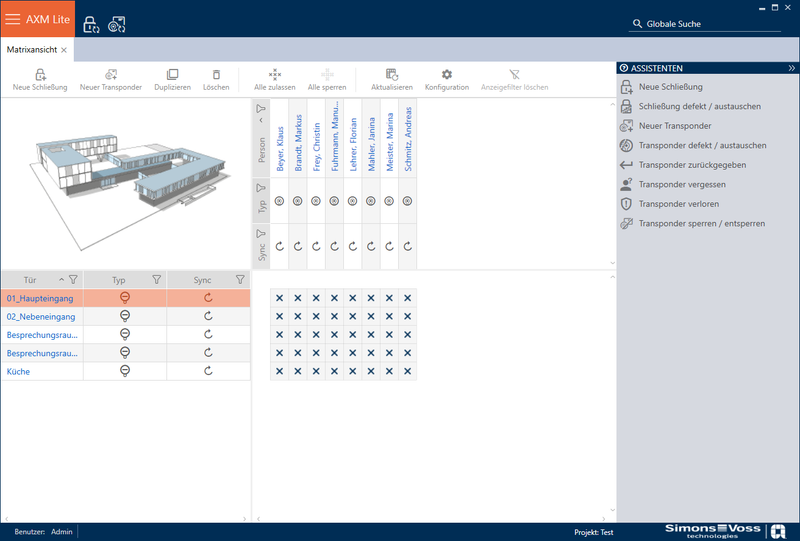Image resolution: width=800 pixels, height=541 pixels.
Task: Toggle access for Meister, Marina at 01_Haupteingang
Action: click(x=389, y=298)
